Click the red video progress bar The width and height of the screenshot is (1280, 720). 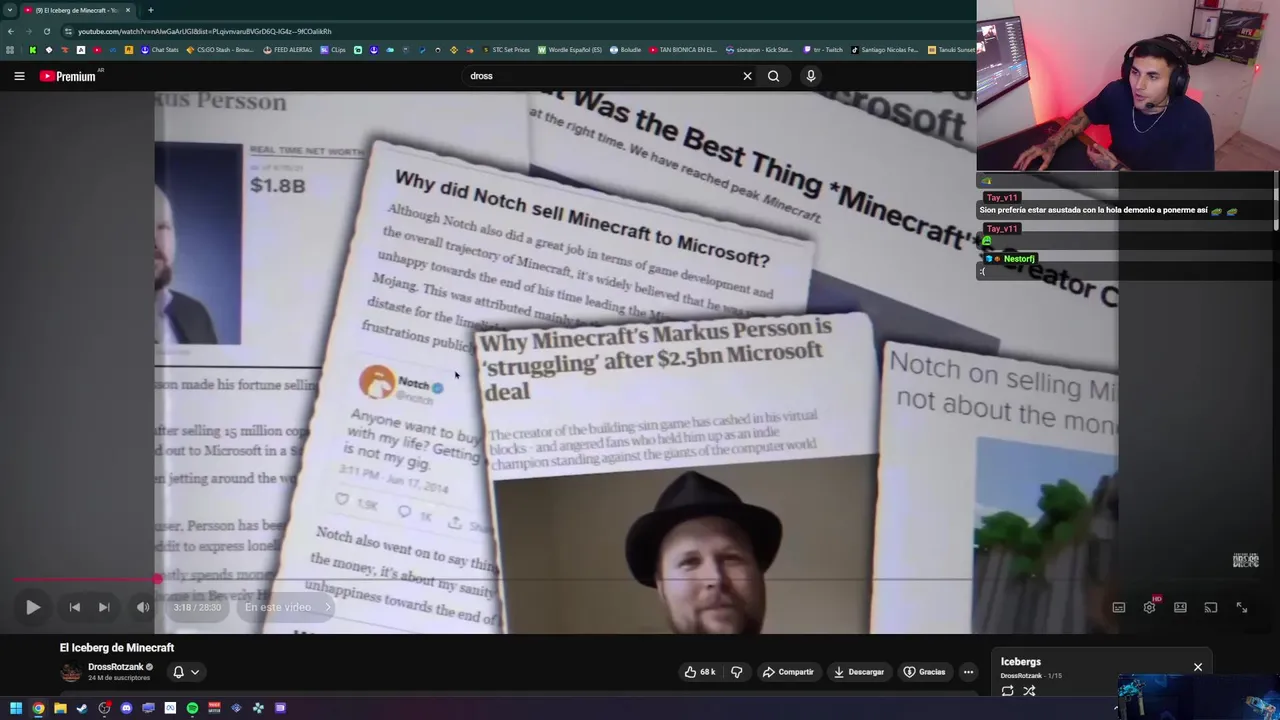coord(85,579)
